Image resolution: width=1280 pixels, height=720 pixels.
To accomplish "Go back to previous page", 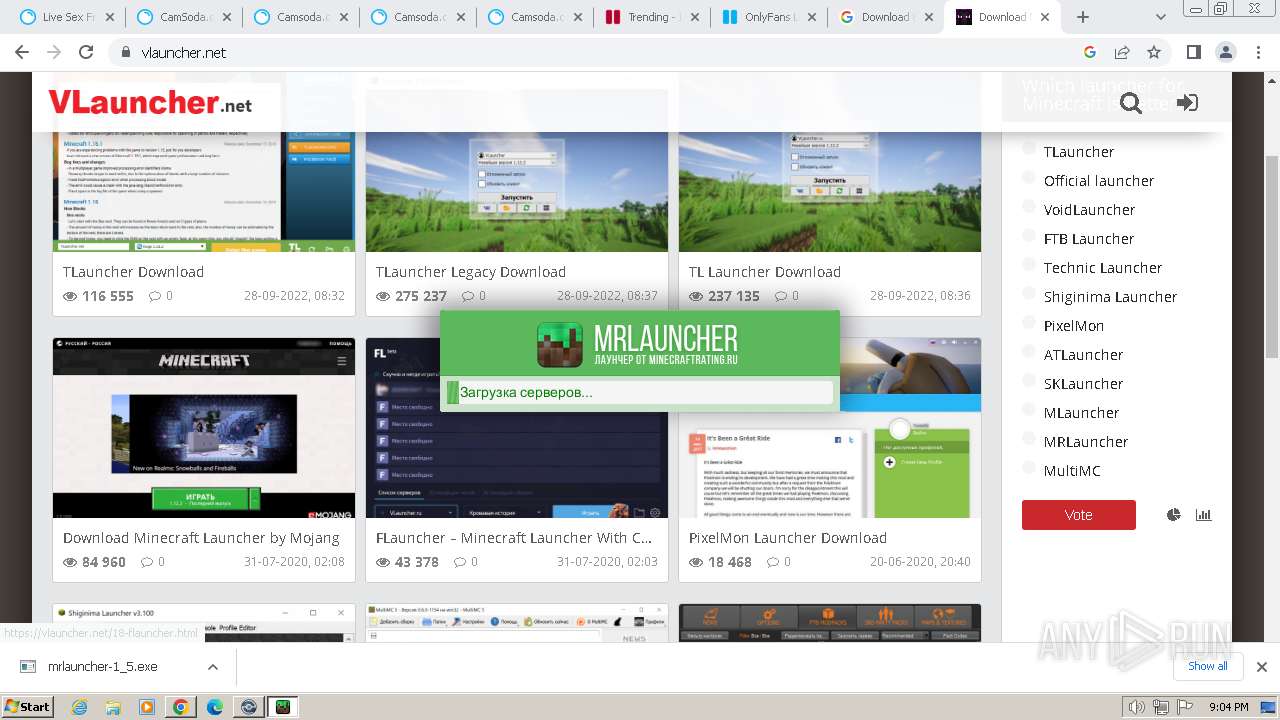I will point(22,52).
